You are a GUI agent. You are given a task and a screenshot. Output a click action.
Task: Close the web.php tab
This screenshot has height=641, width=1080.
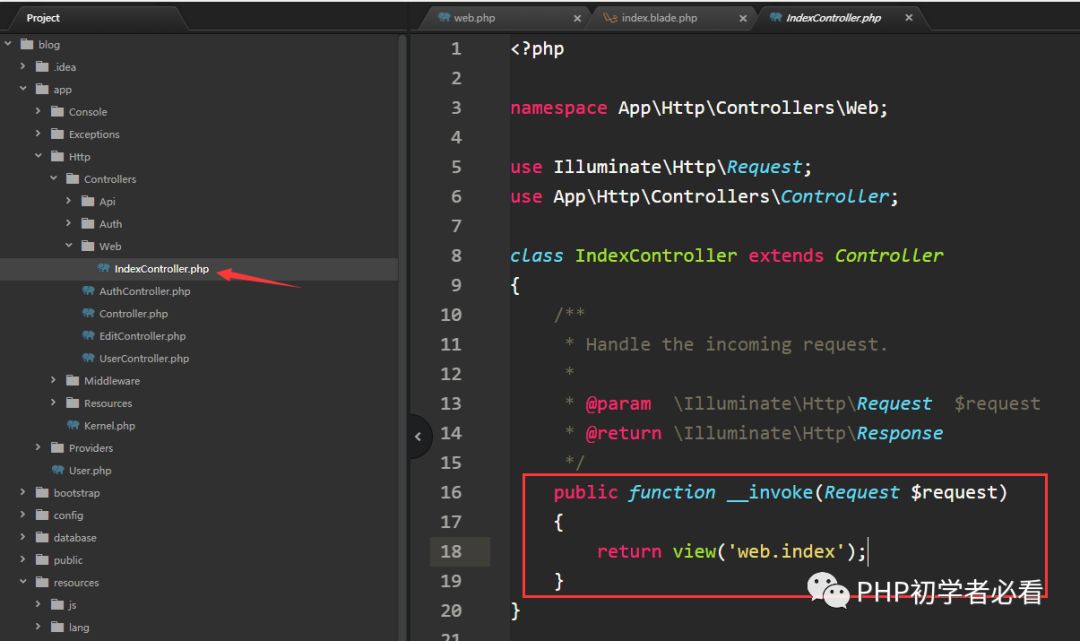pyautogui.click(x=577, y=19)
